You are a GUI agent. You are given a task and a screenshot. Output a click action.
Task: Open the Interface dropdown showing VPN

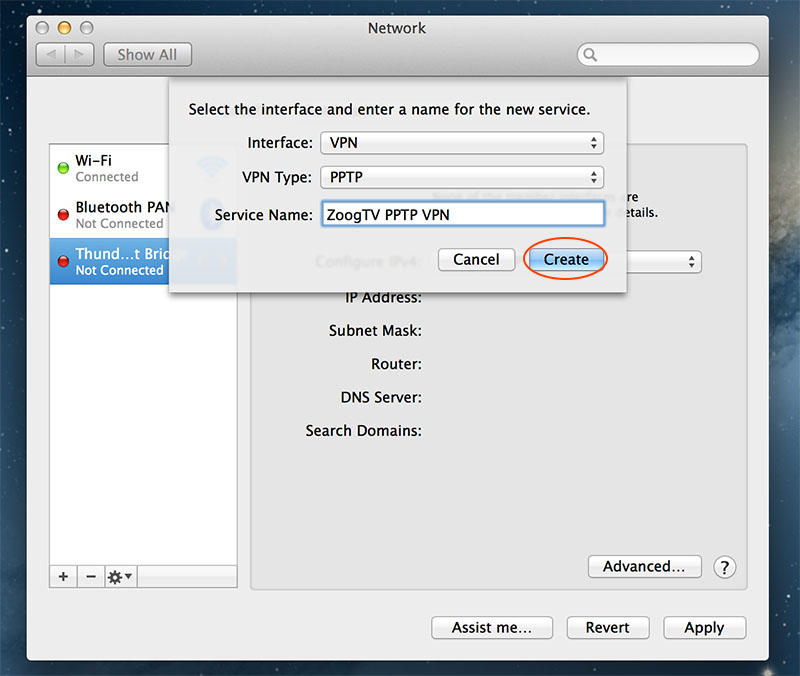pos(462,143)
